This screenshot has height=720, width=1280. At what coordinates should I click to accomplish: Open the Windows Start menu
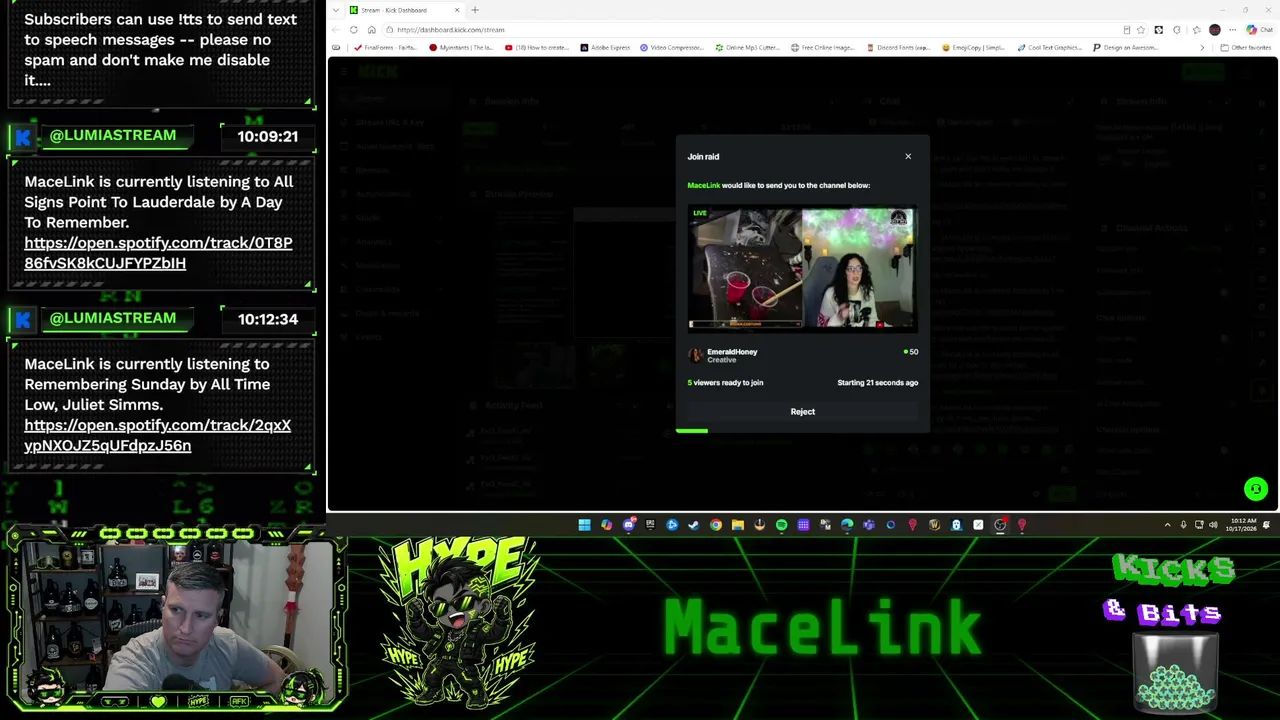pyautogui.click(x=584, y=525)
